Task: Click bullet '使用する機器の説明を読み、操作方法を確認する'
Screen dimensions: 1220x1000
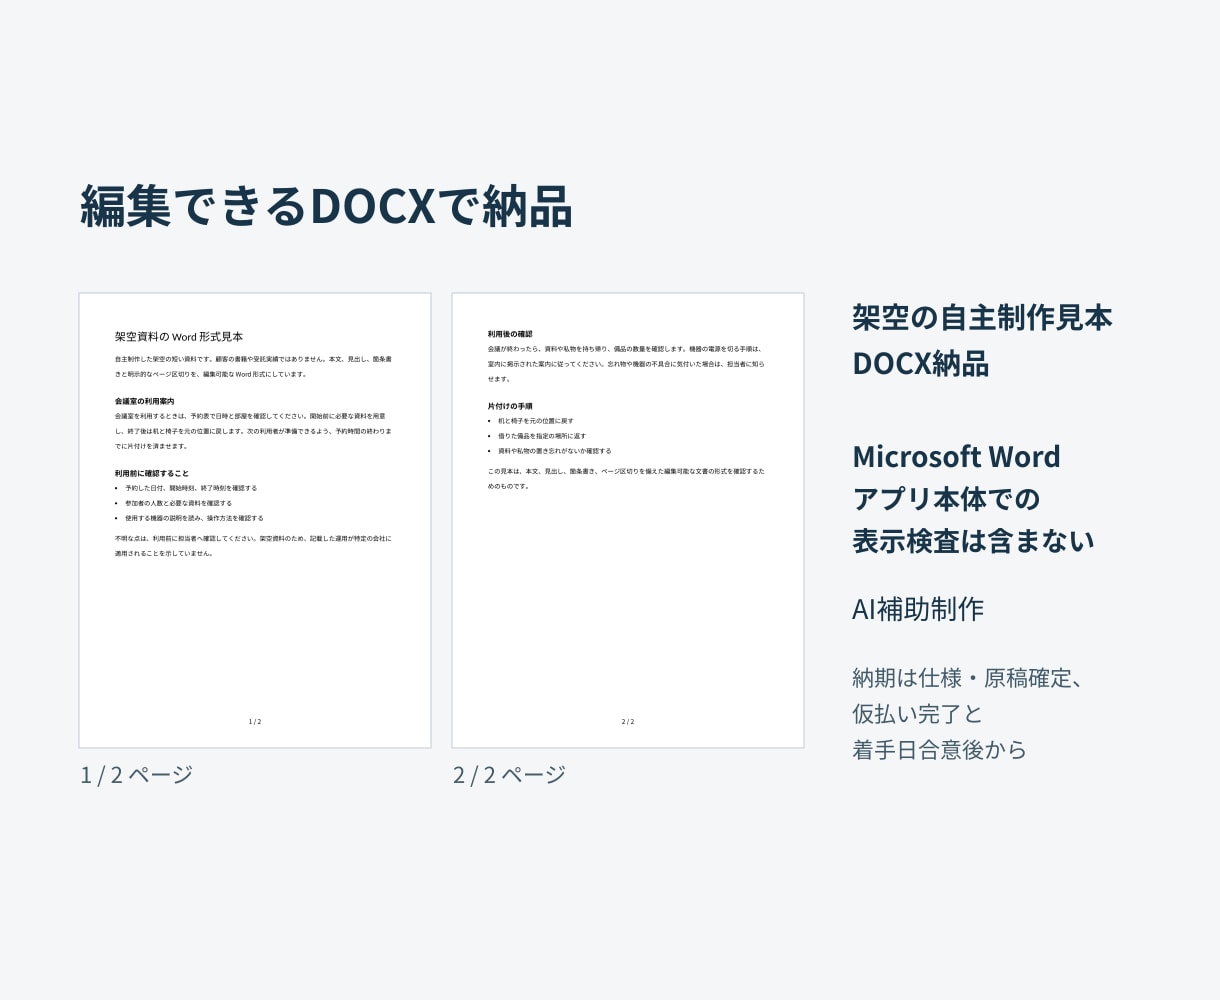Action: [x=194, y=518]
